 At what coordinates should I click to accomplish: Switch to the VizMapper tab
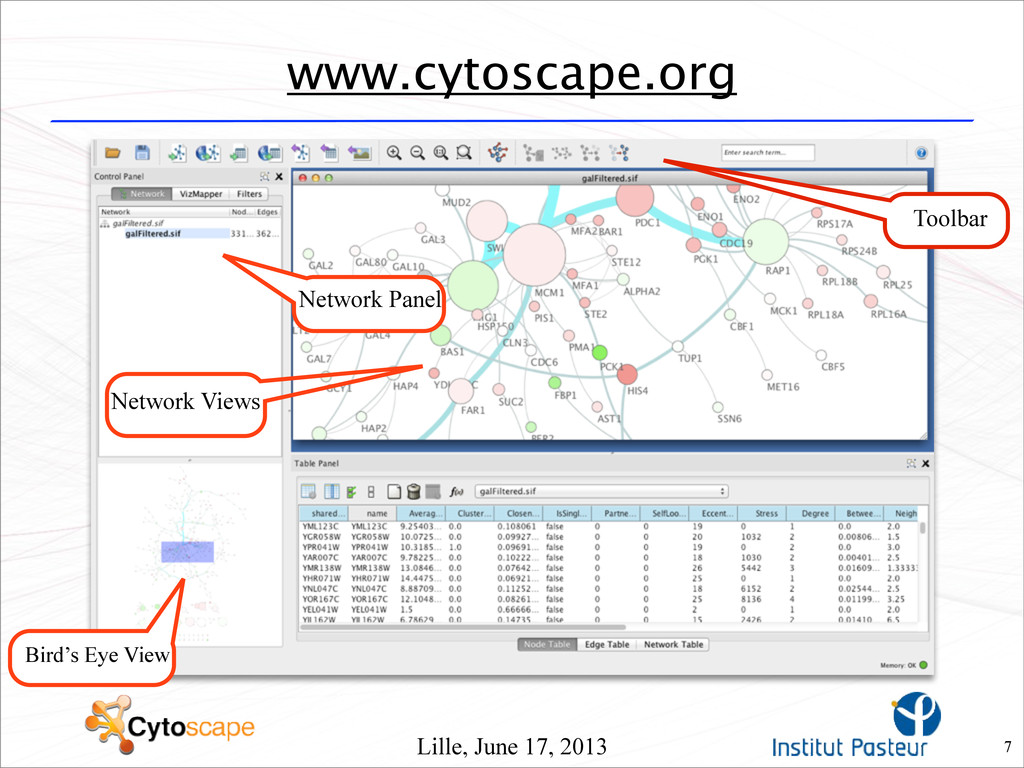pos(200,194)
